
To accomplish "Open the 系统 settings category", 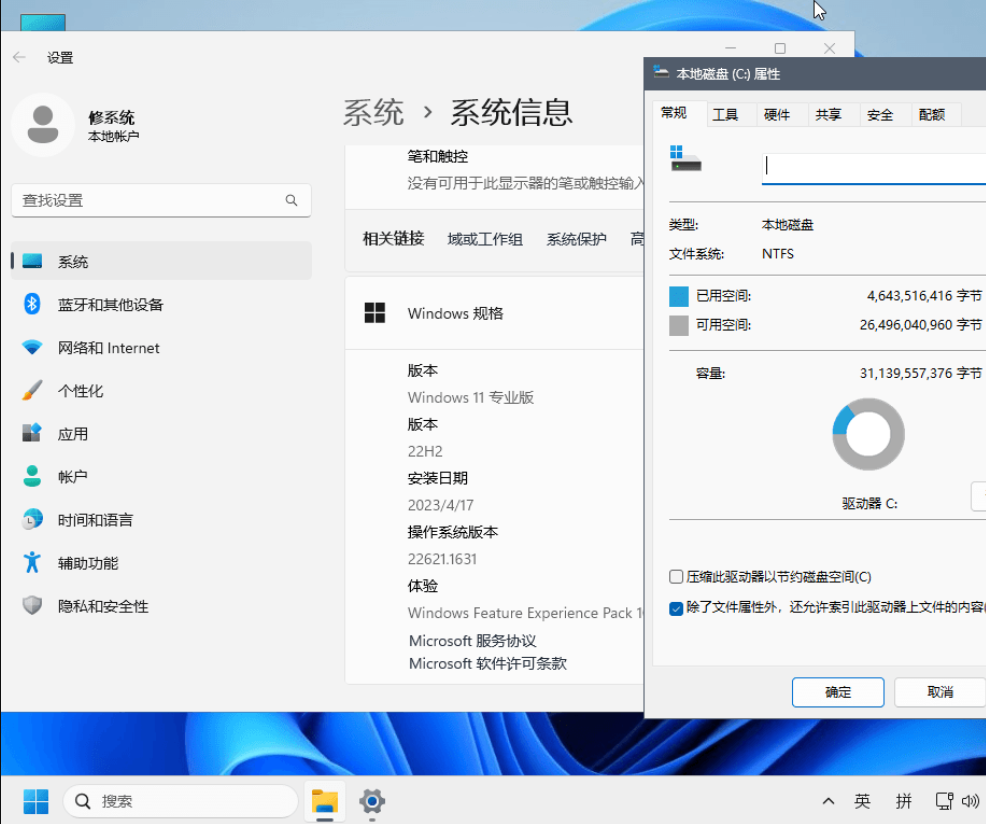I will [x=162, y=261].
